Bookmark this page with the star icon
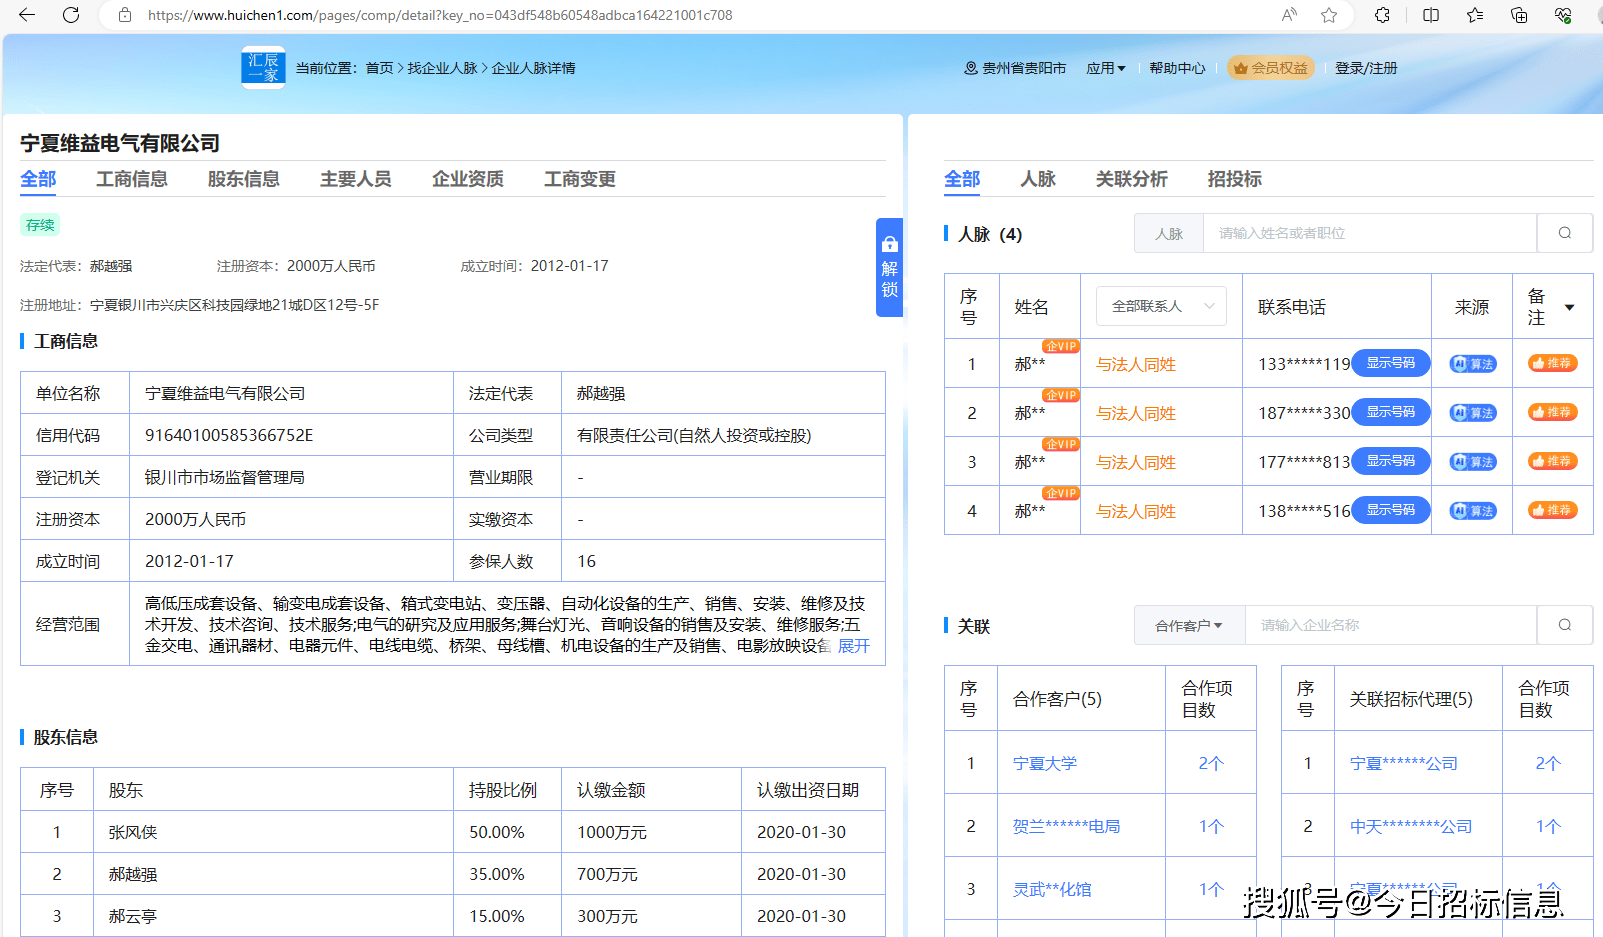Image resolution: width=1603 pixels, height=937 pixels. tap(1329, 15)
